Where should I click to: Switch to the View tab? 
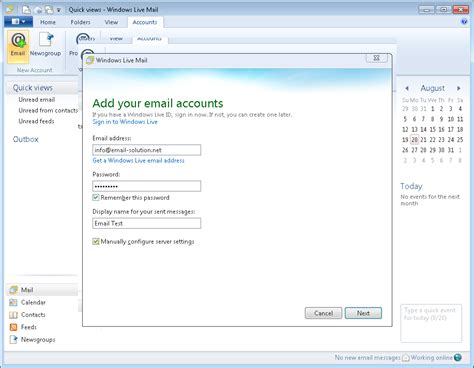(x=111, y=22)
